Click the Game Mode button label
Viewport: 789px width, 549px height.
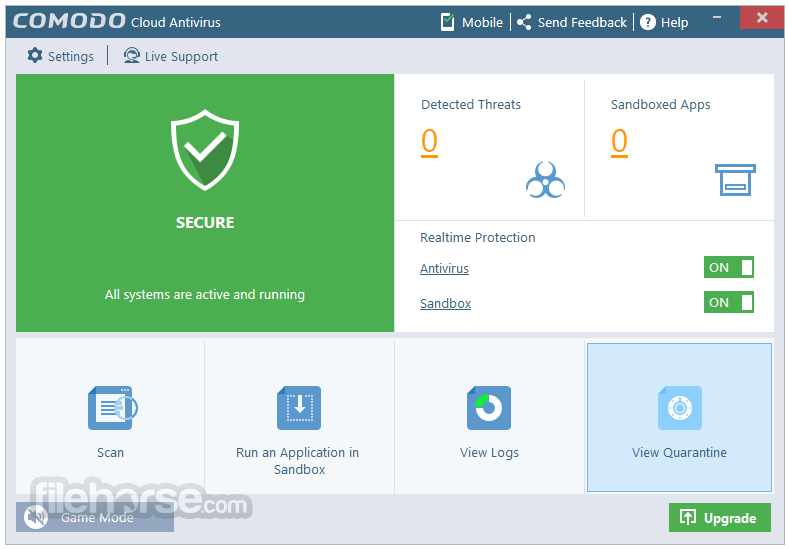coord(97,518)
